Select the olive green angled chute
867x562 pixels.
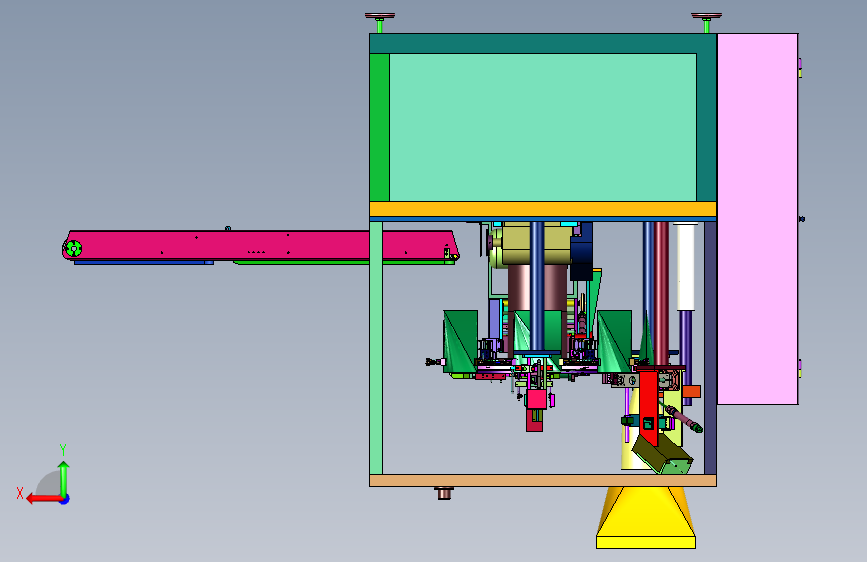tap(662, 454)
